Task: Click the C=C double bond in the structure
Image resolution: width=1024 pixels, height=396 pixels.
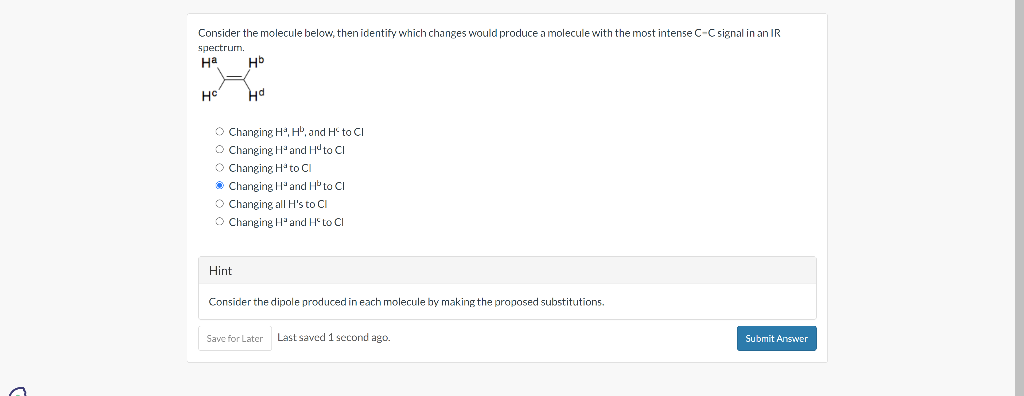Action: 232,80
